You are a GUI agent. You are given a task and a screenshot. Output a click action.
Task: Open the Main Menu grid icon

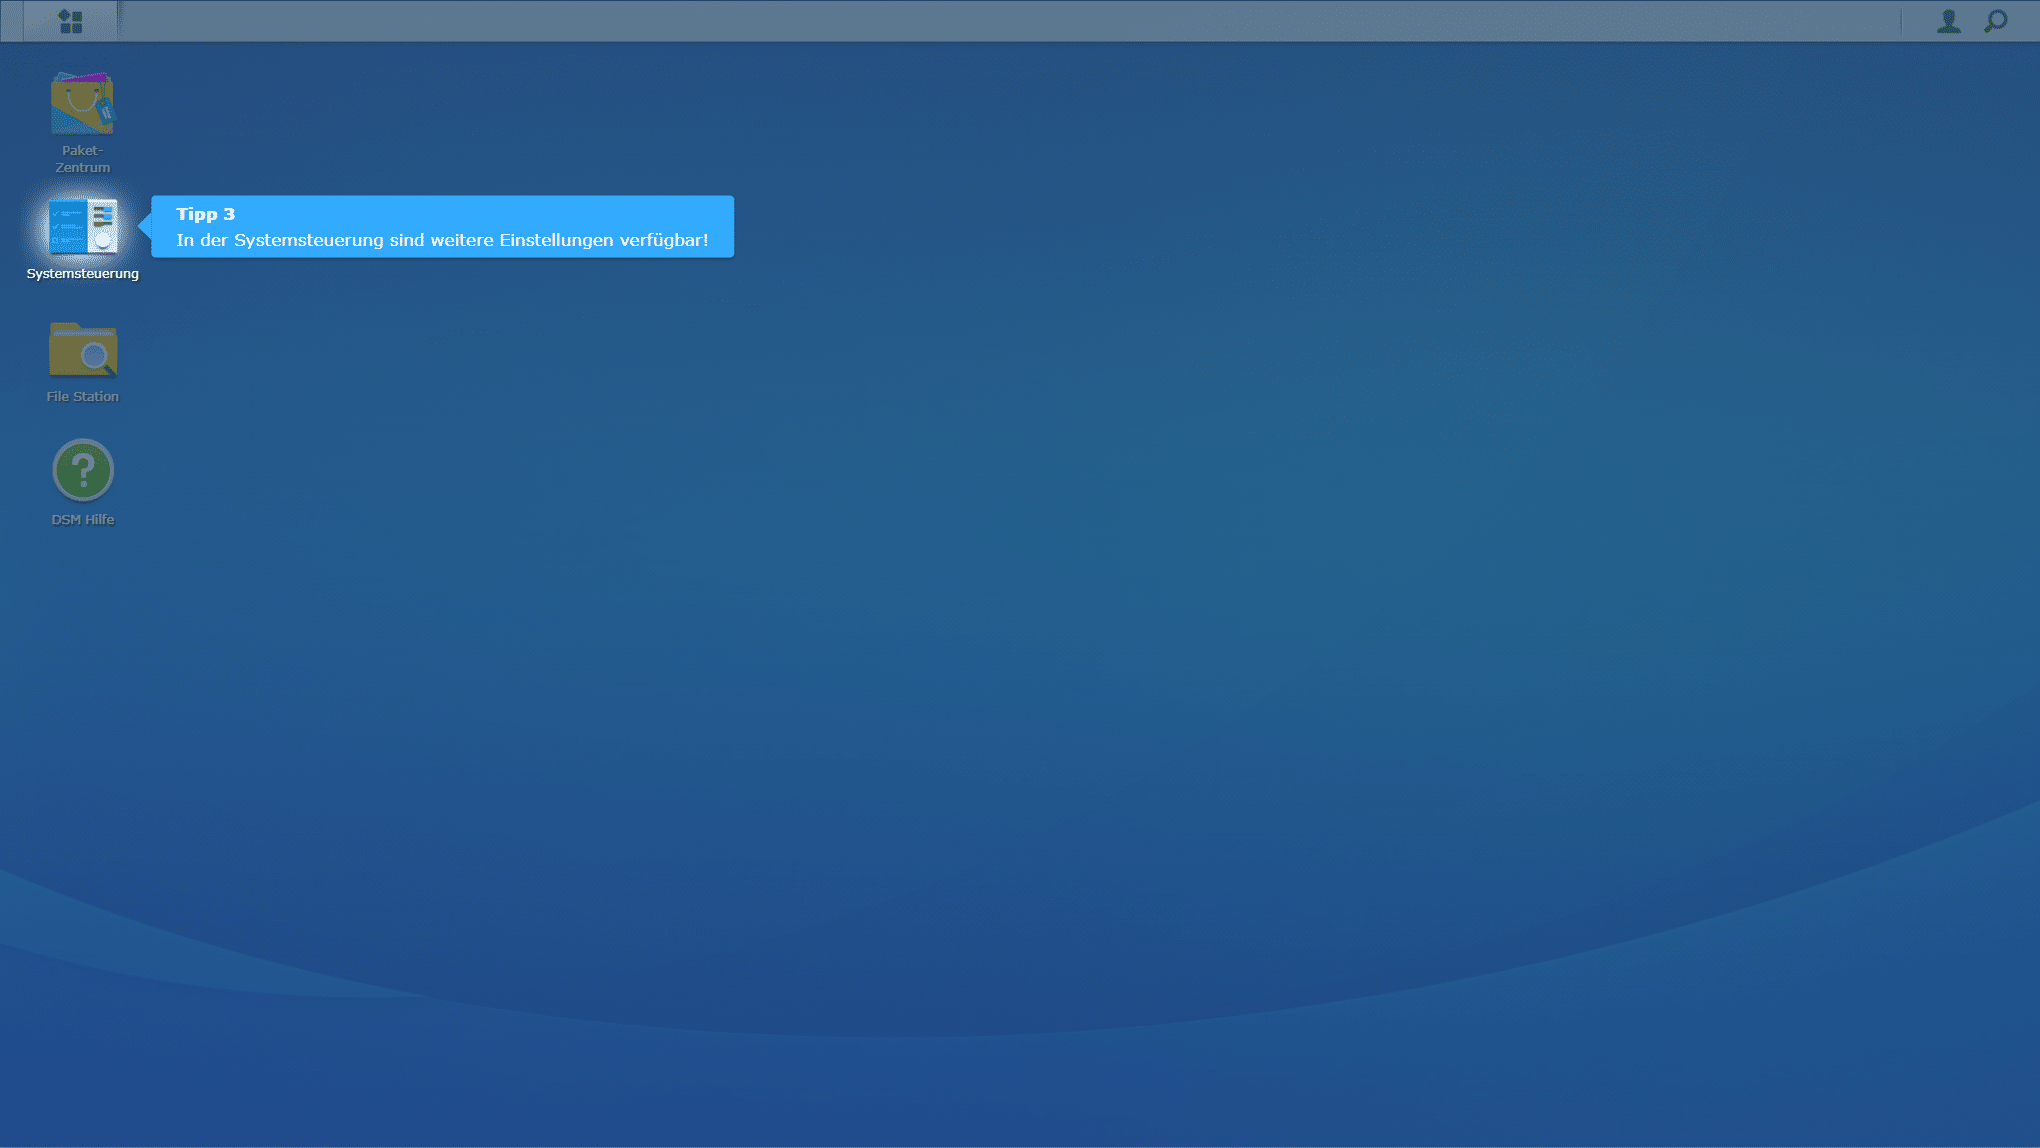(x=70, y=21)
